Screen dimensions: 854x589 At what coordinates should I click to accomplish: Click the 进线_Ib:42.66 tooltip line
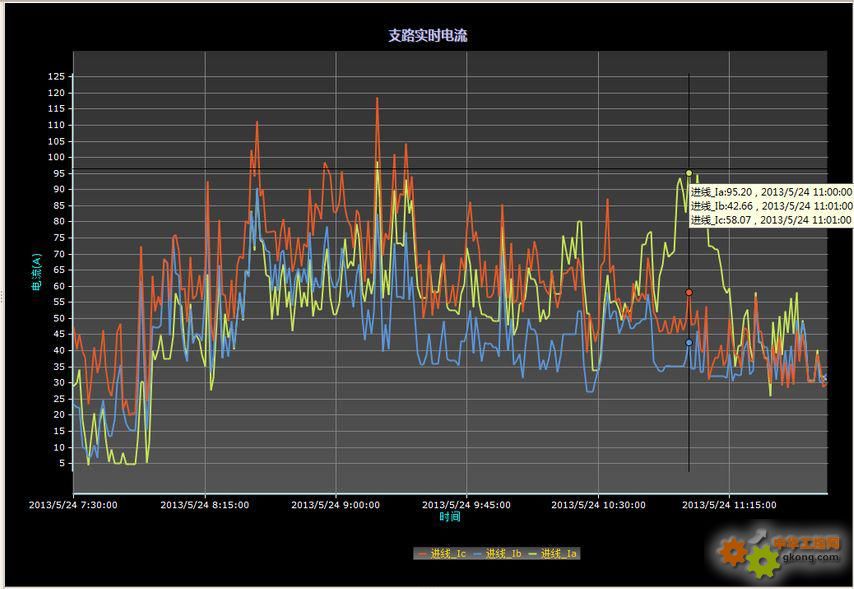click(x=770, y=206)
